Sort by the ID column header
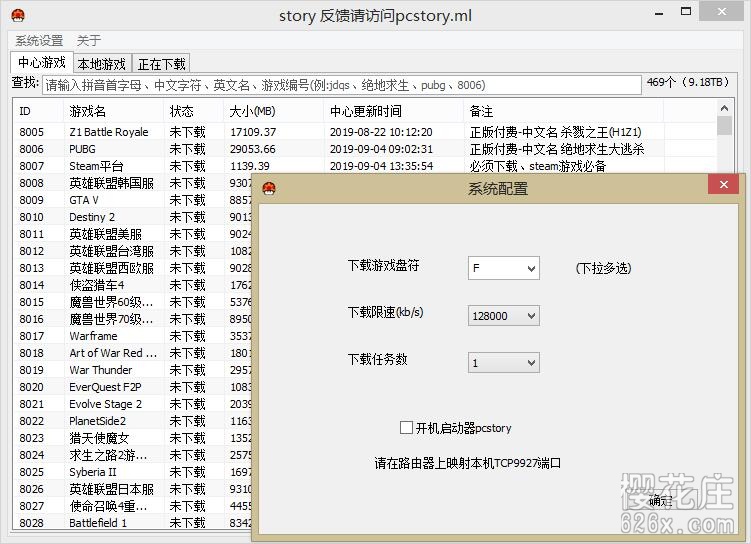This screenshot has width=751, height=544. coord(38,112)
